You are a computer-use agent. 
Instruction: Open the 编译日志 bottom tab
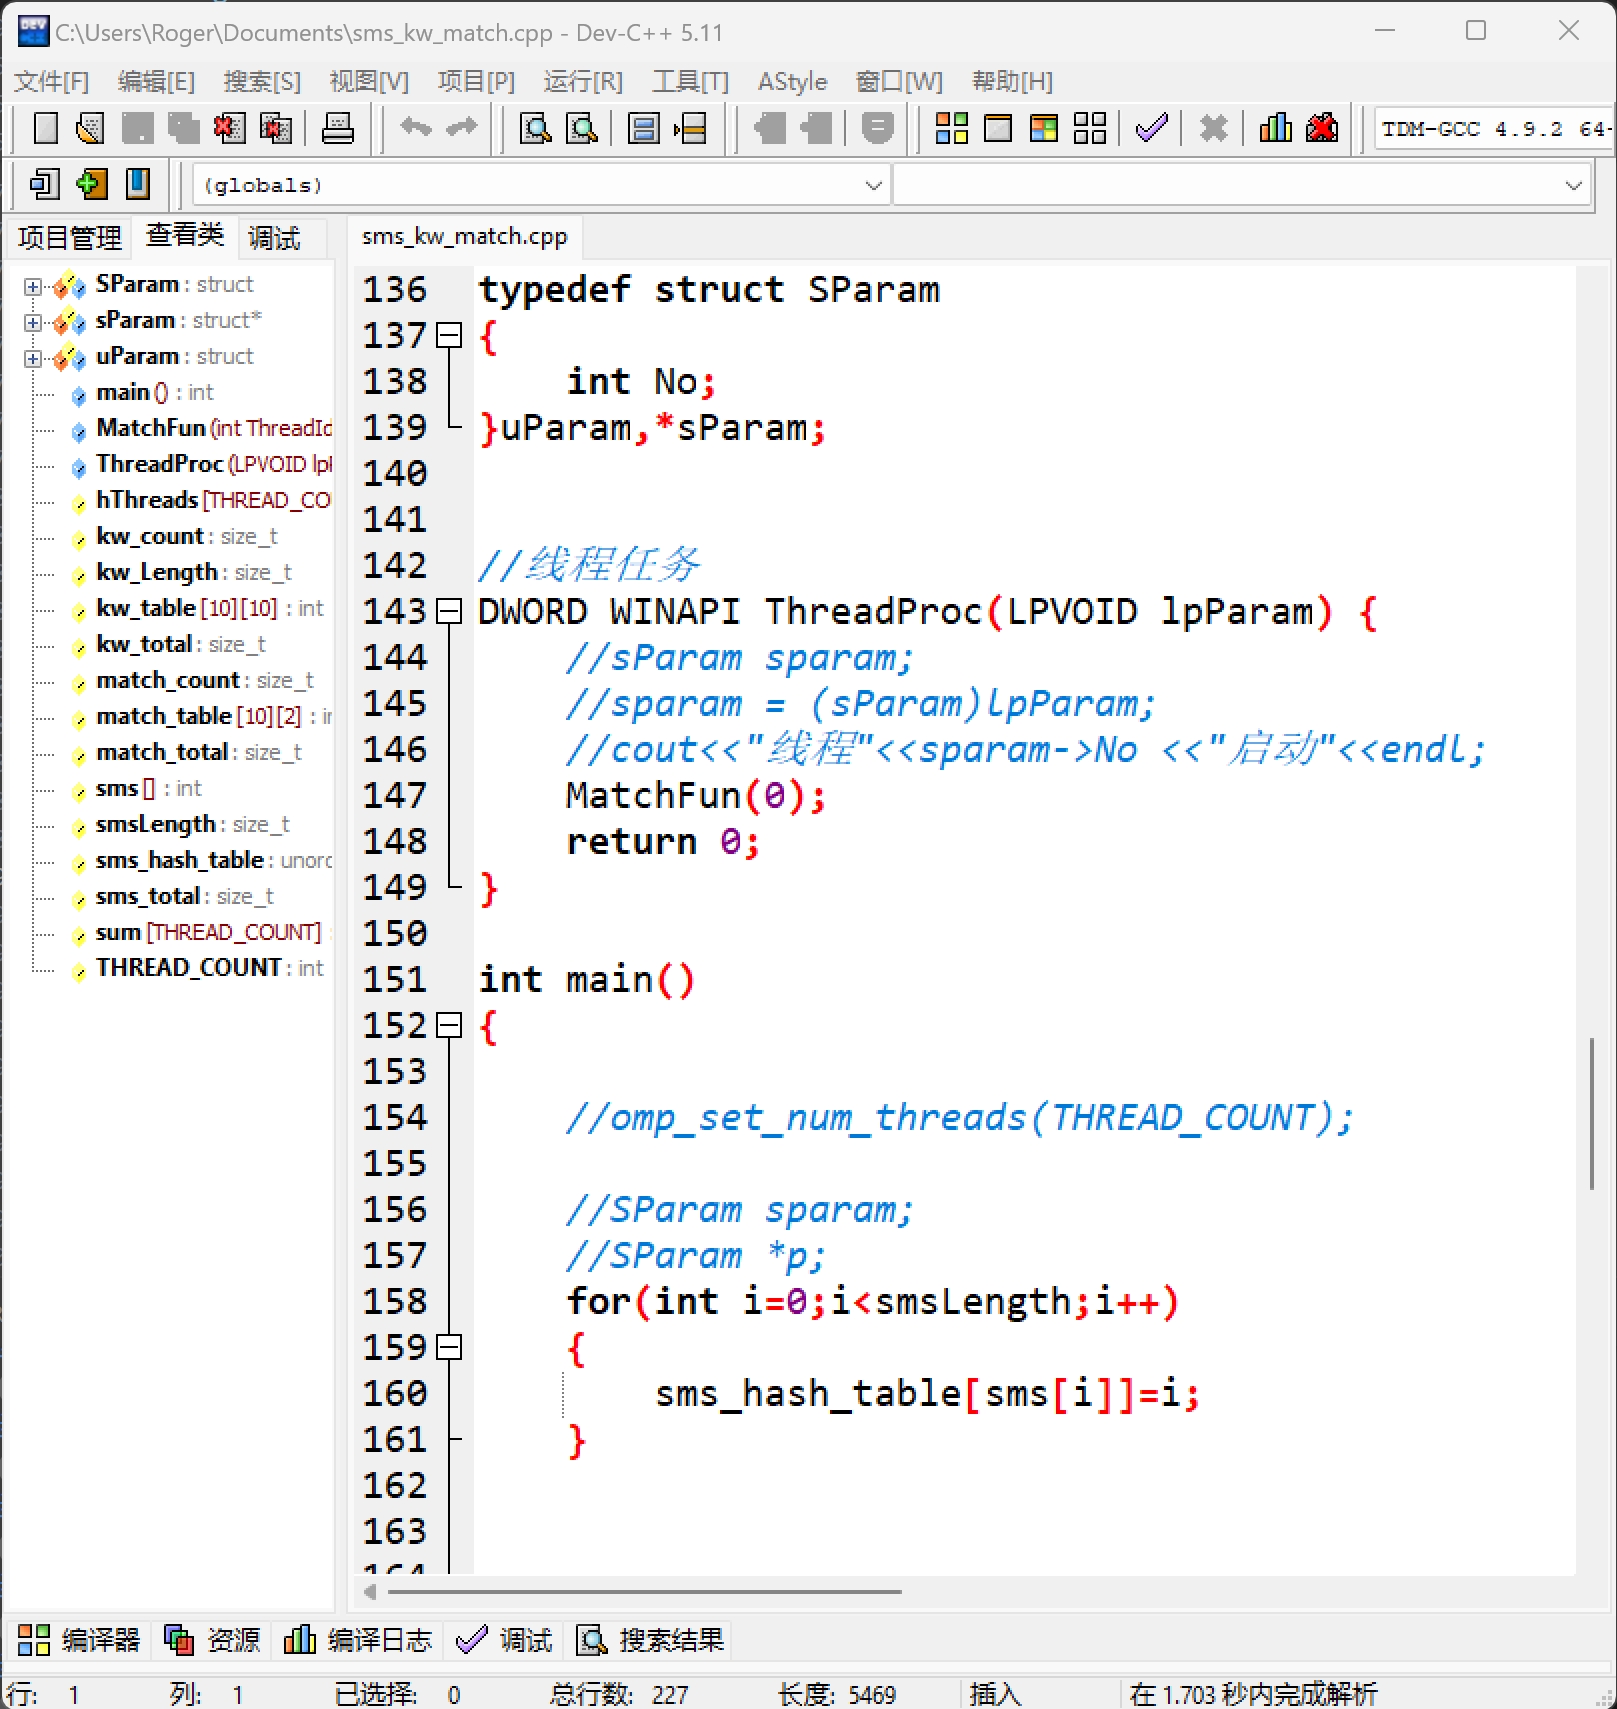click(357, 1640)
